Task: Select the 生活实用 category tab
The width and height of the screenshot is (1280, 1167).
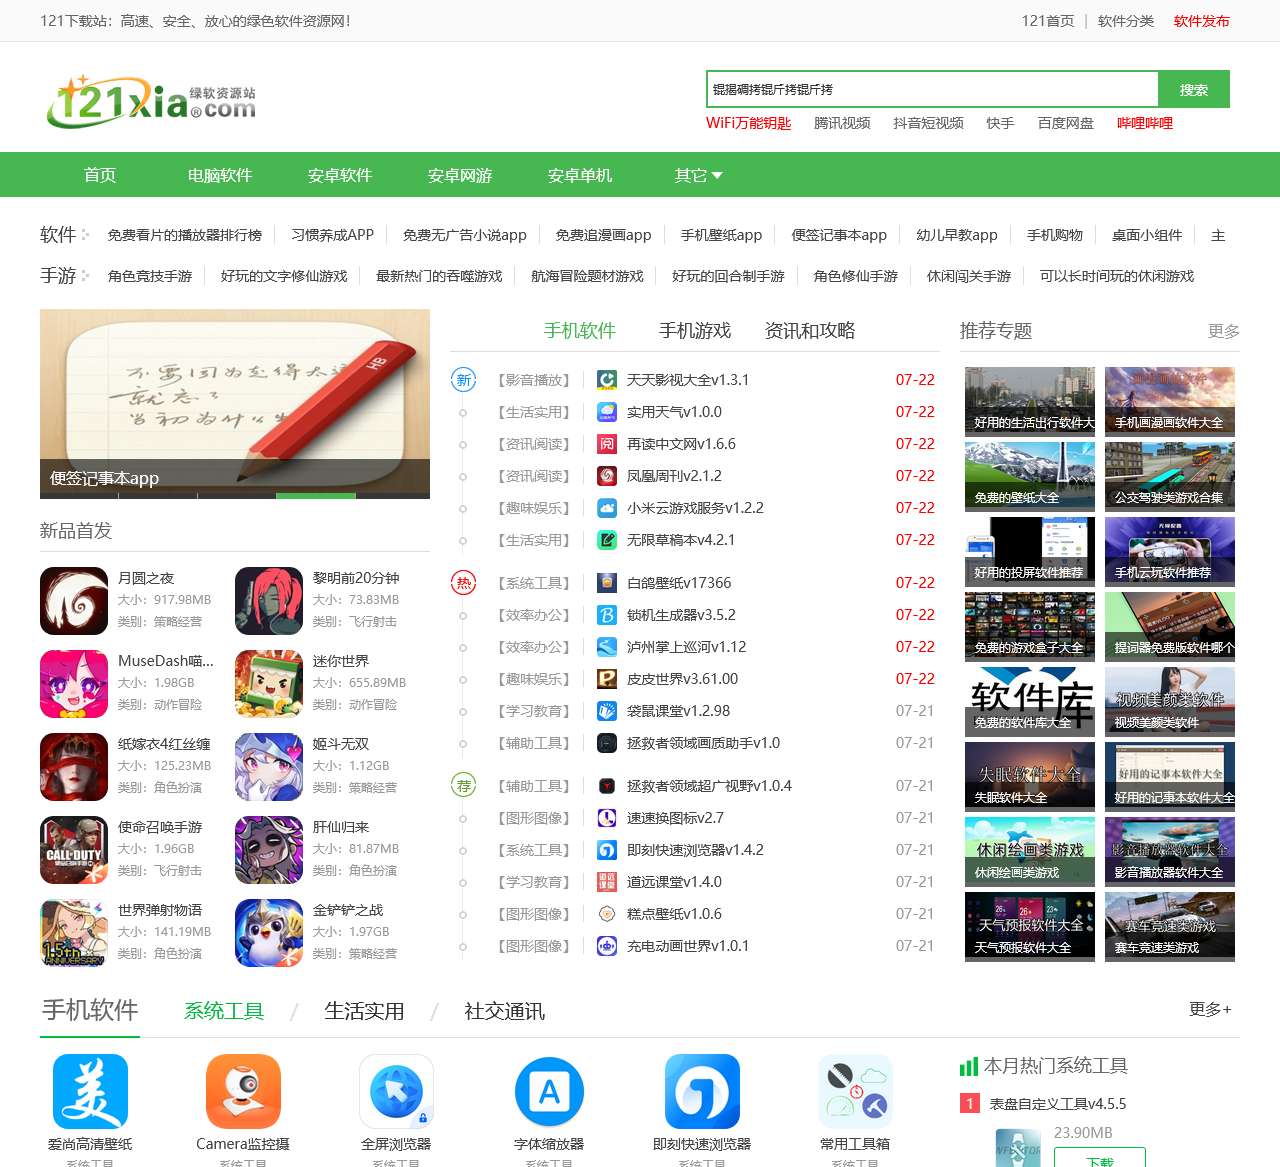Action: (364, 1011)
